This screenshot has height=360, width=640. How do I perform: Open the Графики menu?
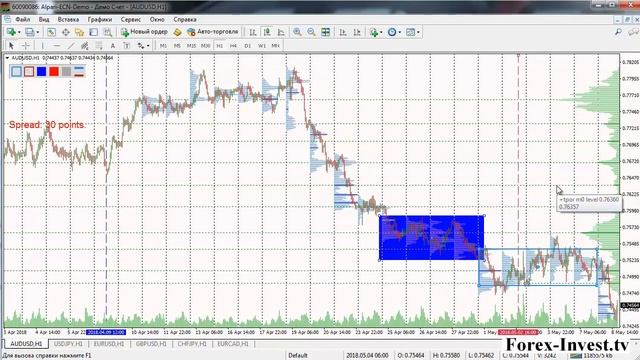[x=100, y=19]
